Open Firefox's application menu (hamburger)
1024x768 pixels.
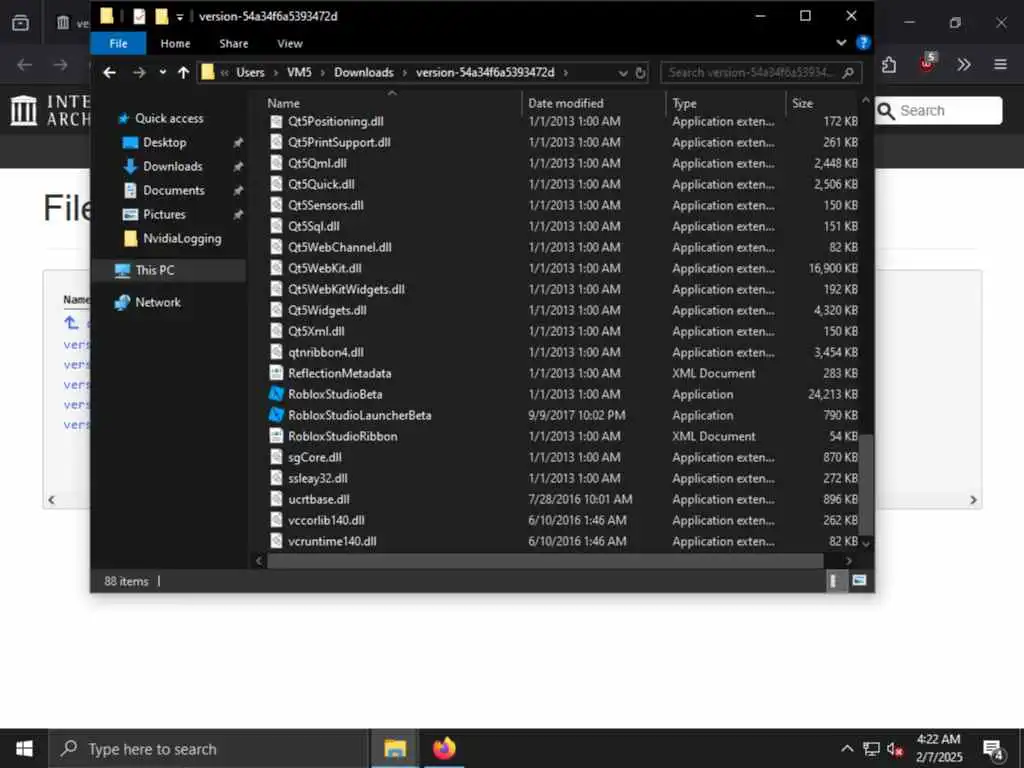click(1000, 64)
